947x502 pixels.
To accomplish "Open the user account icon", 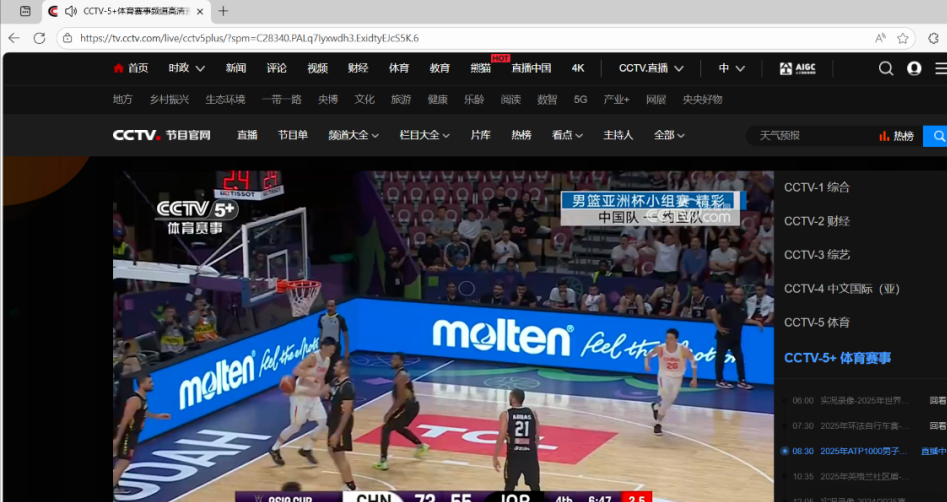I will tap(914, 68).
